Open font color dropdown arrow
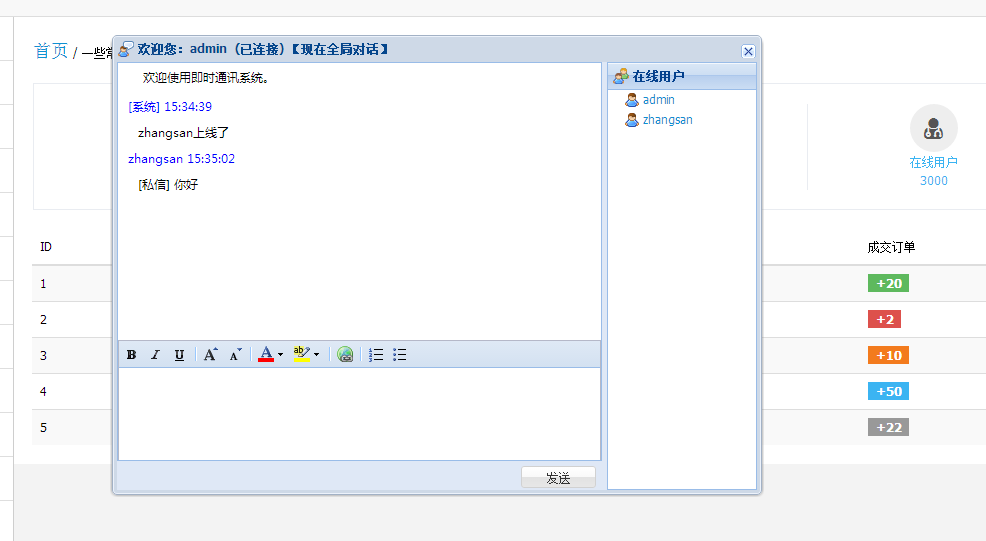The height and width of the screenshot is (541, 986). pos(280,355)
